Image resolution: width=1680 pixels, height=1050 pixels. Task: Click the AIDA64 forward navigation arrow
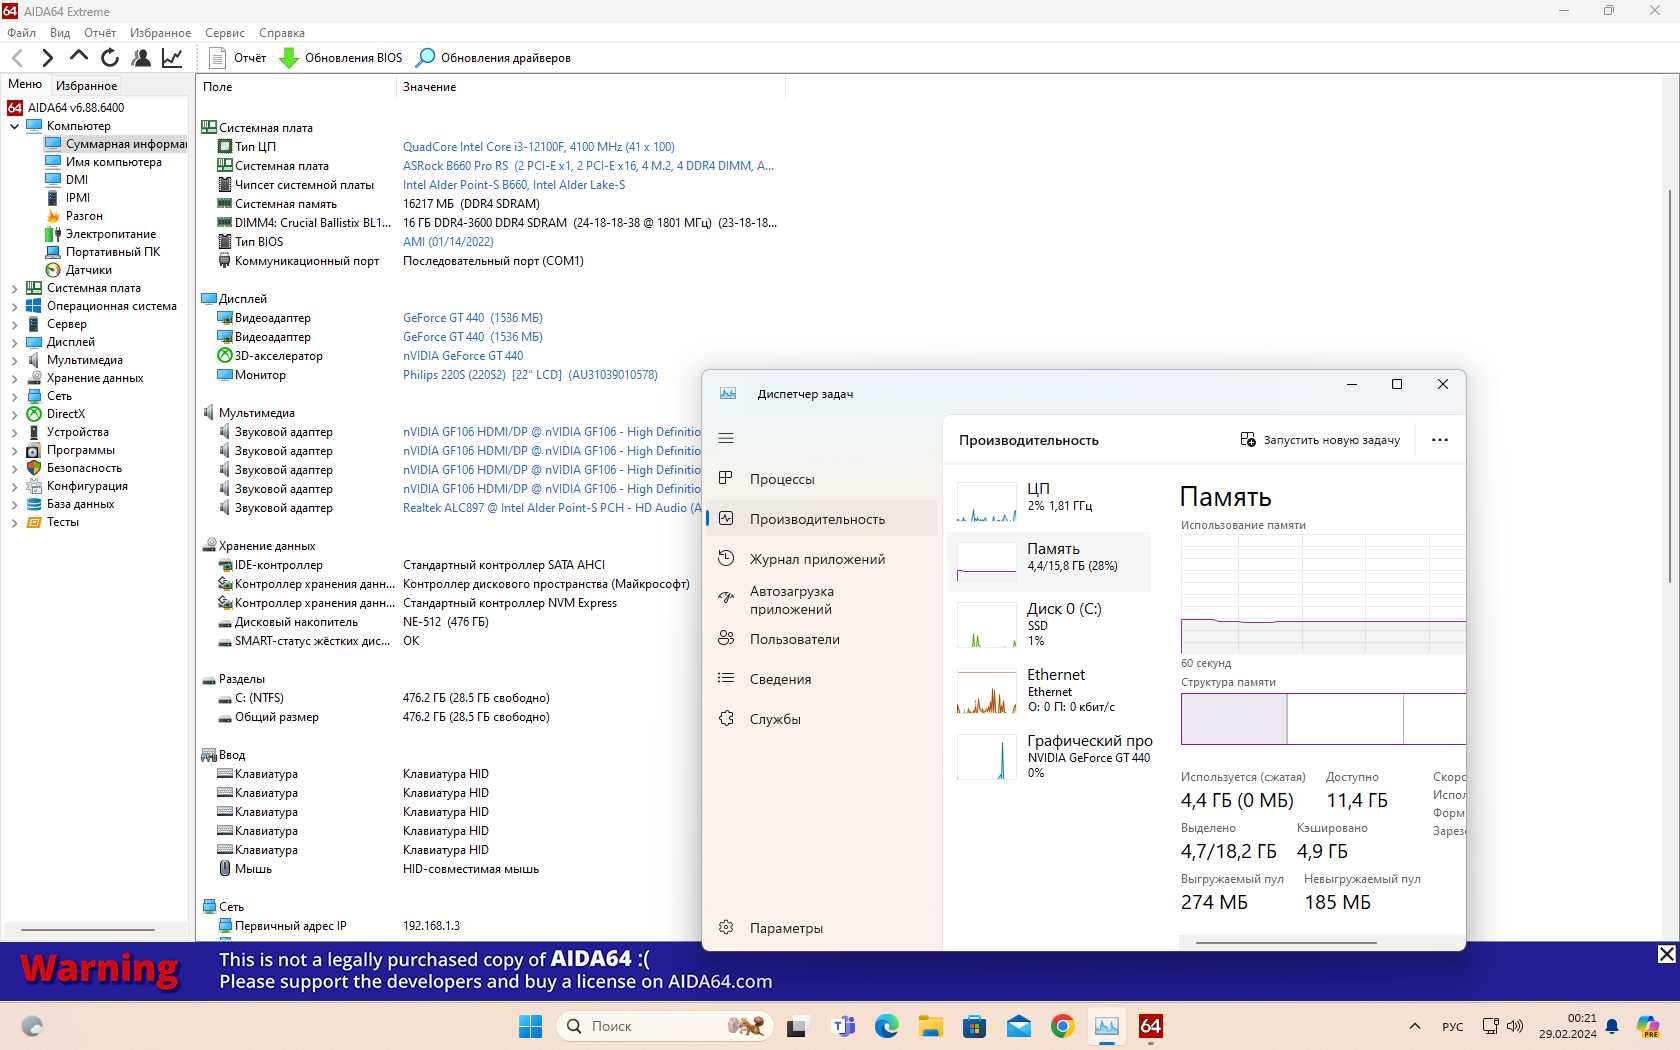pos(47,58)
